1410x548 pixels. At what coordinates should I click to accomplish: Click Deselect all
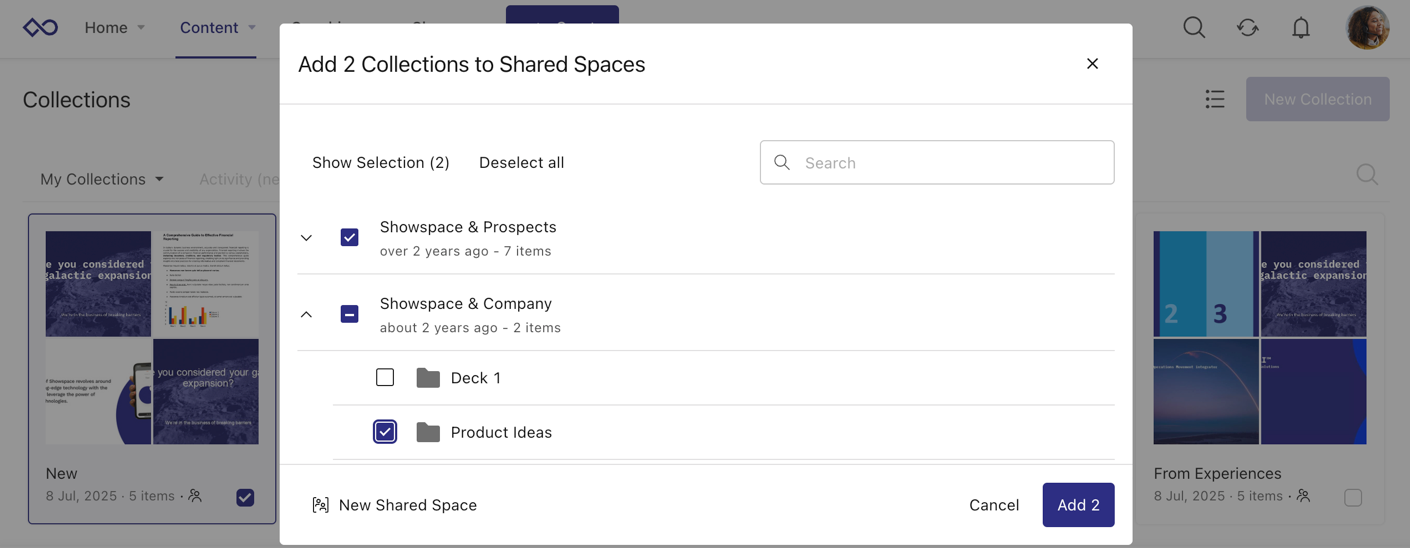521,162
